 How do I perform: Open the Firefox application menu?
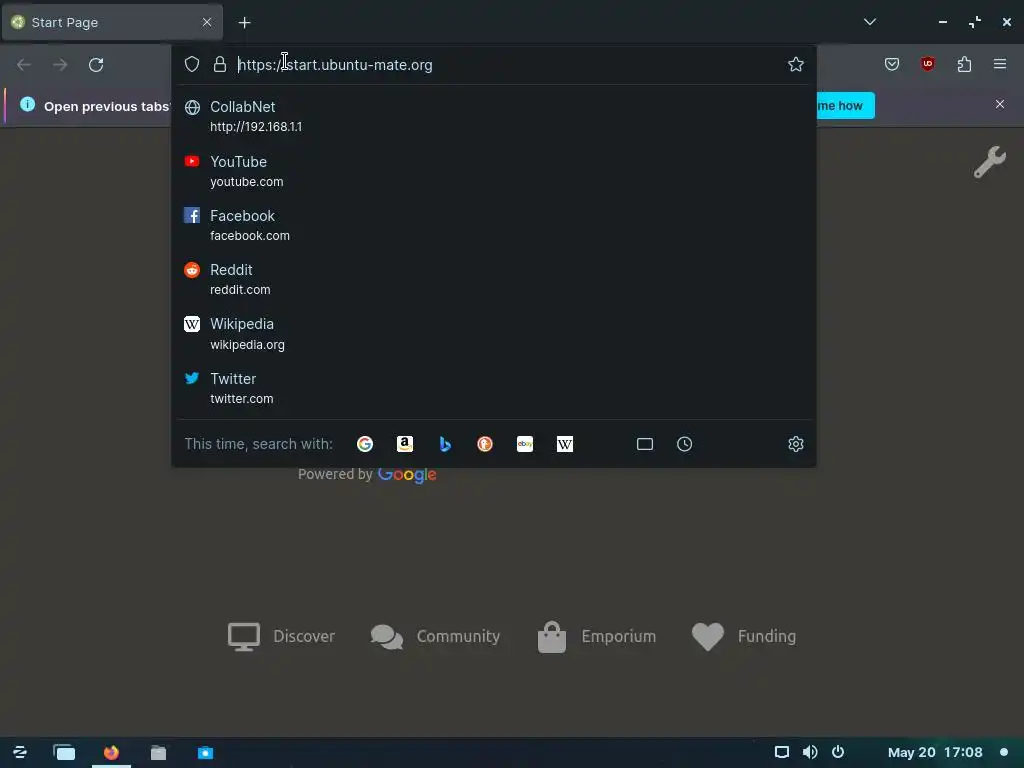coord(1000,64)
